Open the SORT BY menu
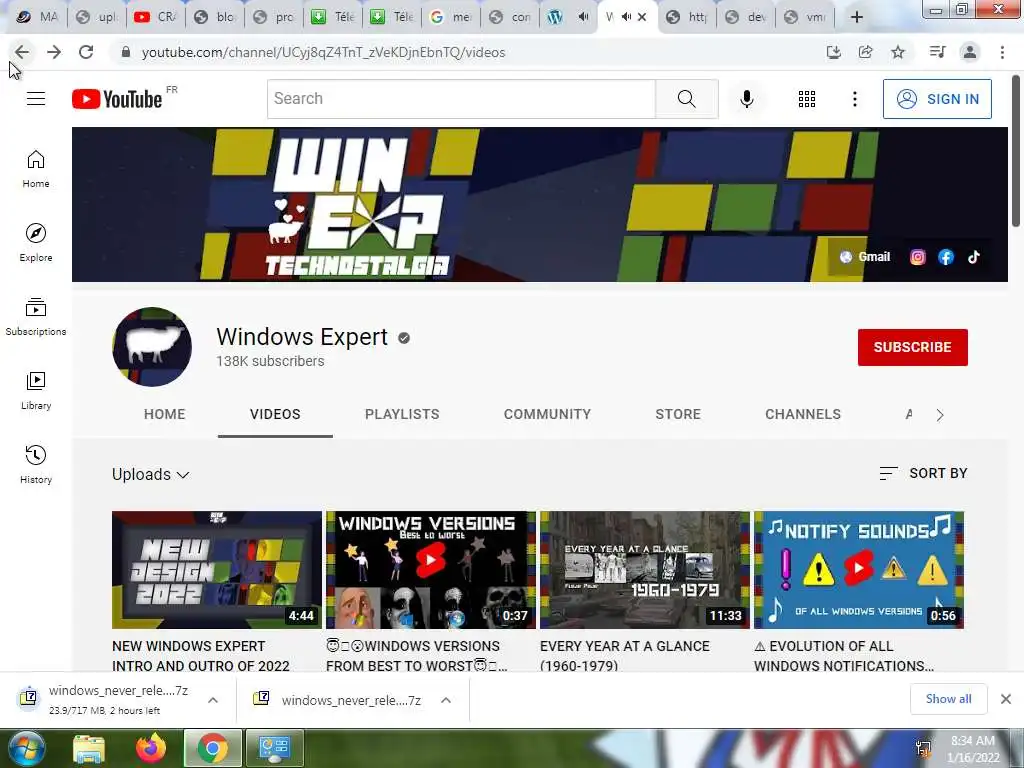This screenshot has width=1024, height=768. click(x=923, y=473)
